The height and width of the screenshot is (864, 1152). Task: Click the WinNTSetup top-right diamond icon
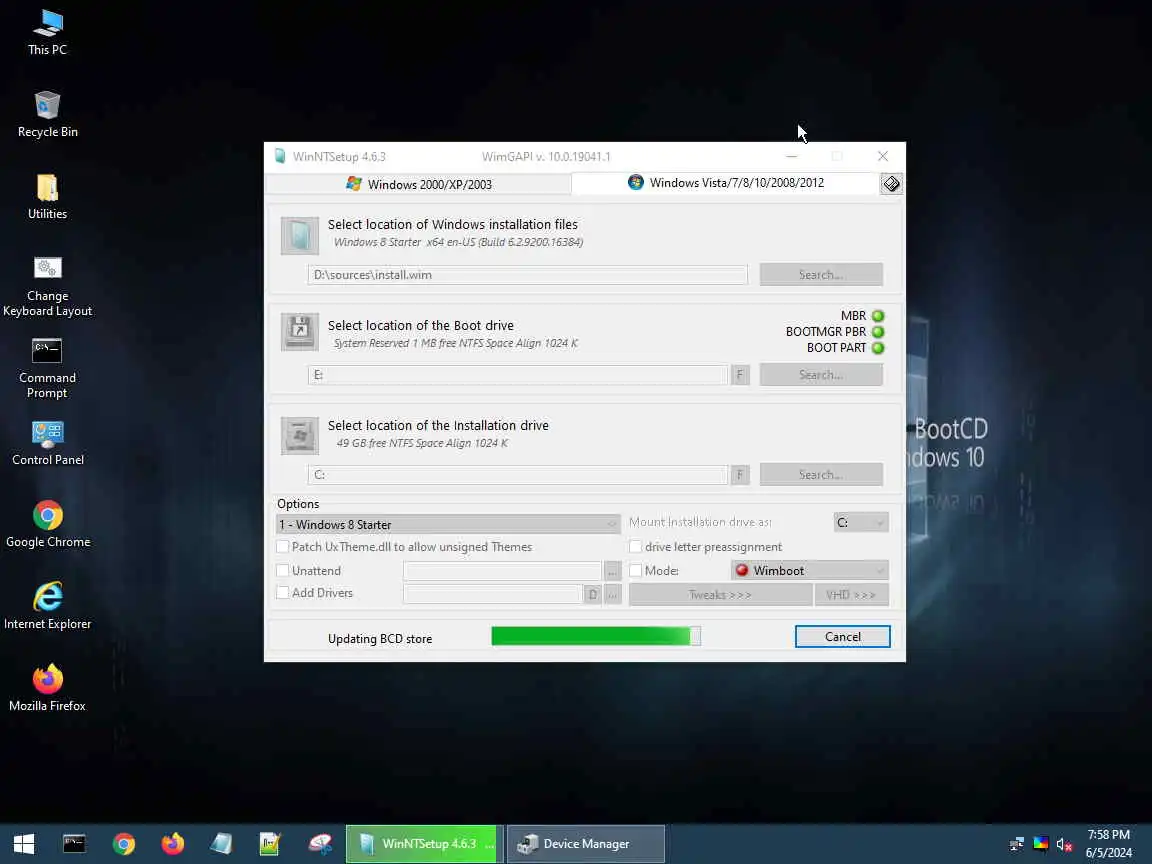click(x=891, y=184)
